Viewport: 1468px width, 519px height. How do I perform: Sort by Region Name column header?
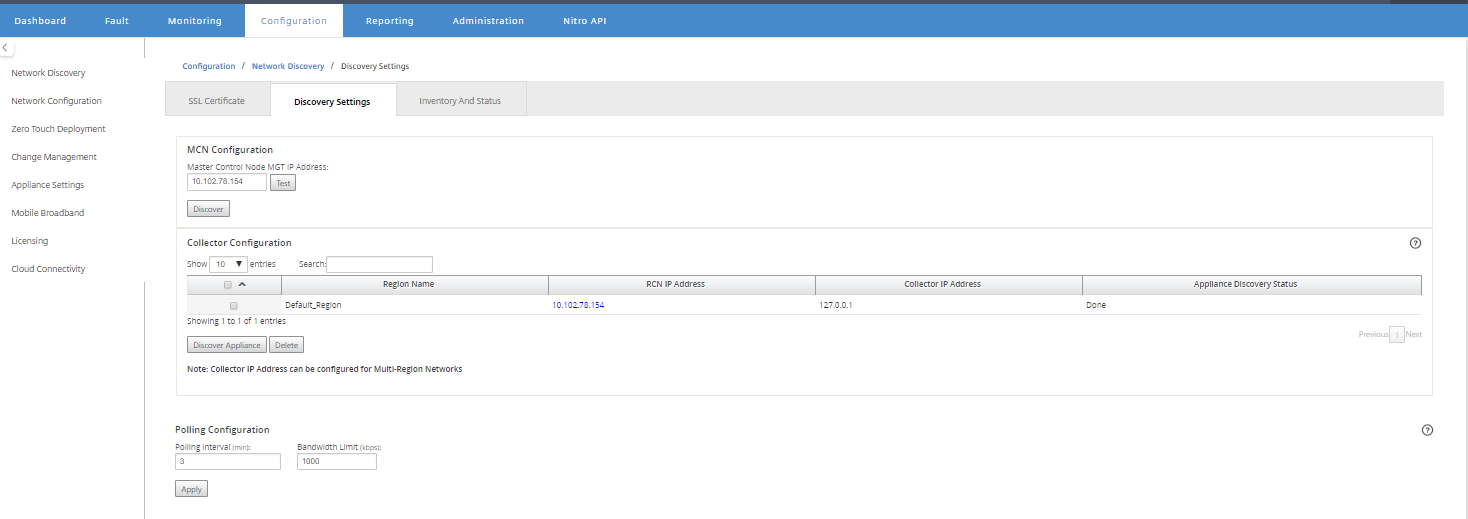[415, 285]
